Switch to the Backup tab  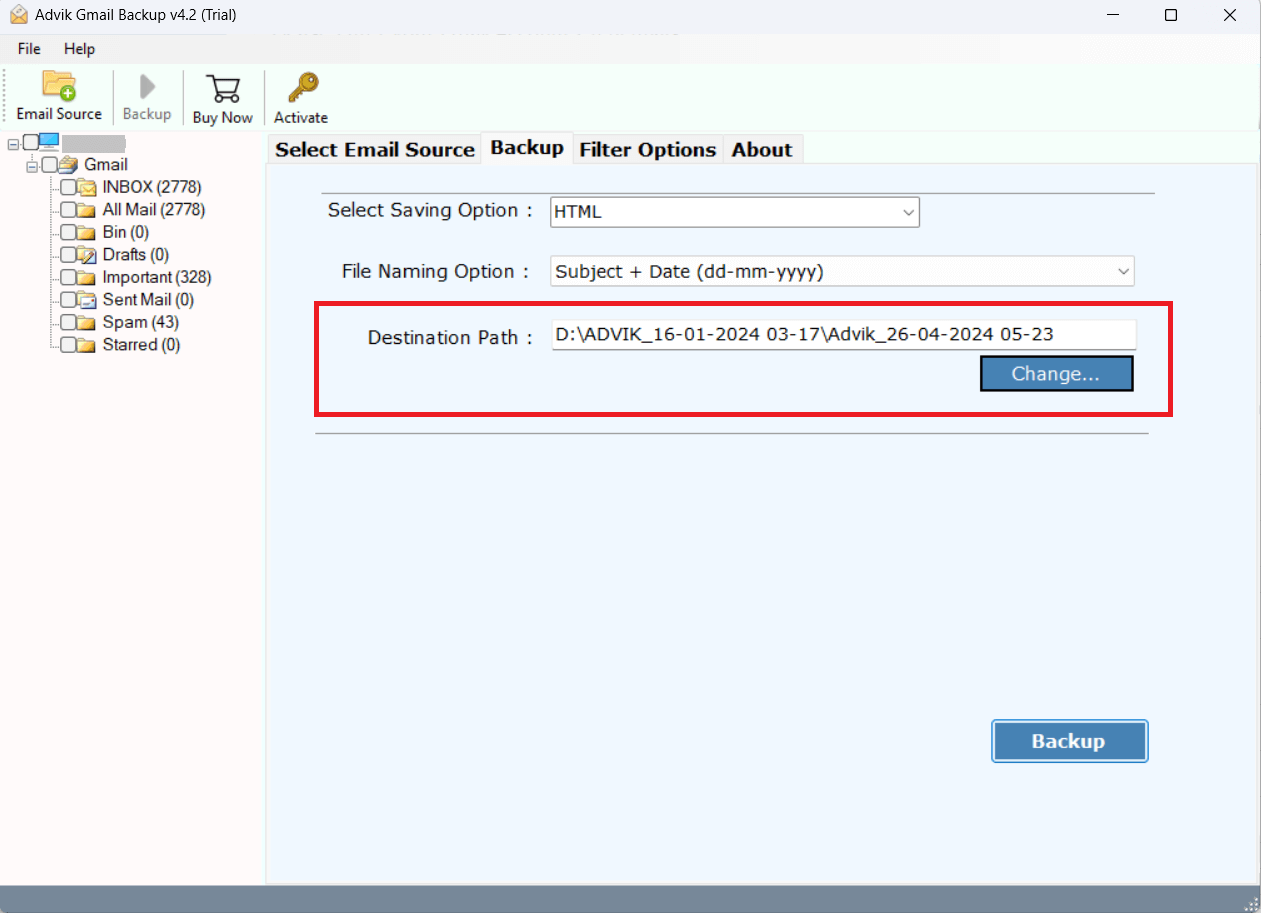tap(527, 148)
